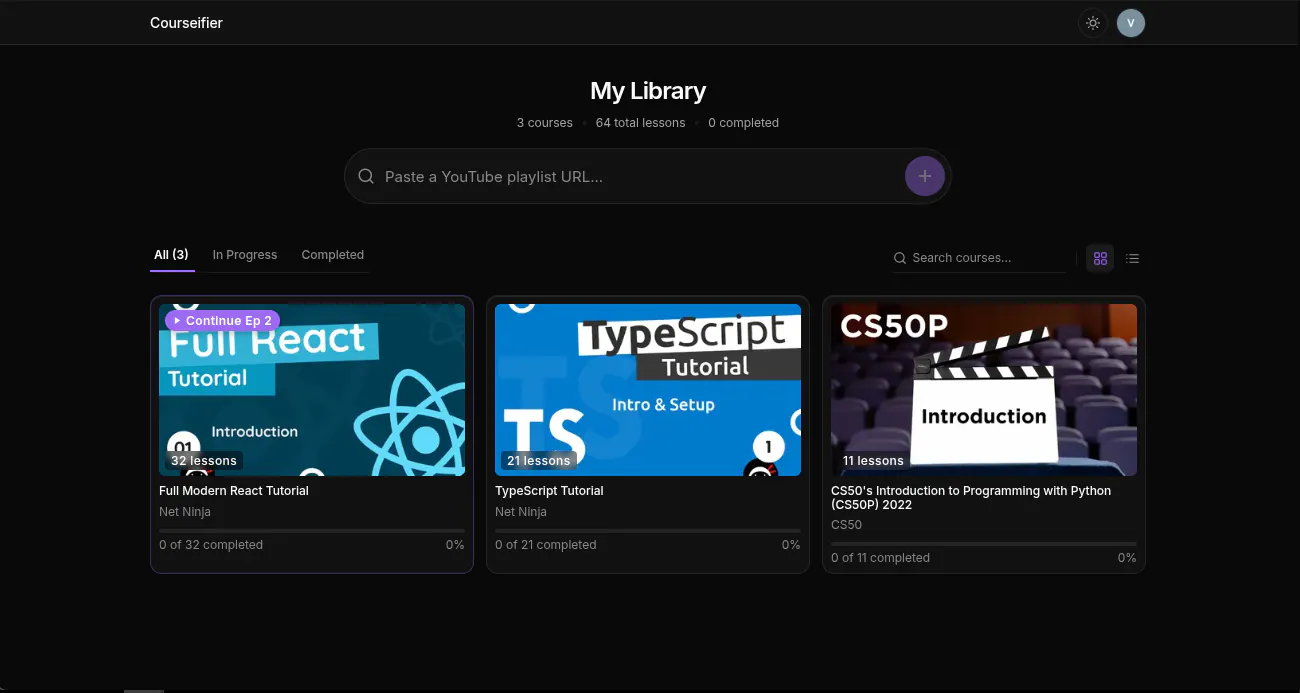Click the 0 completed stat
The height and width of the screenshot is (693, 1300).
click(x=744, y=123)
